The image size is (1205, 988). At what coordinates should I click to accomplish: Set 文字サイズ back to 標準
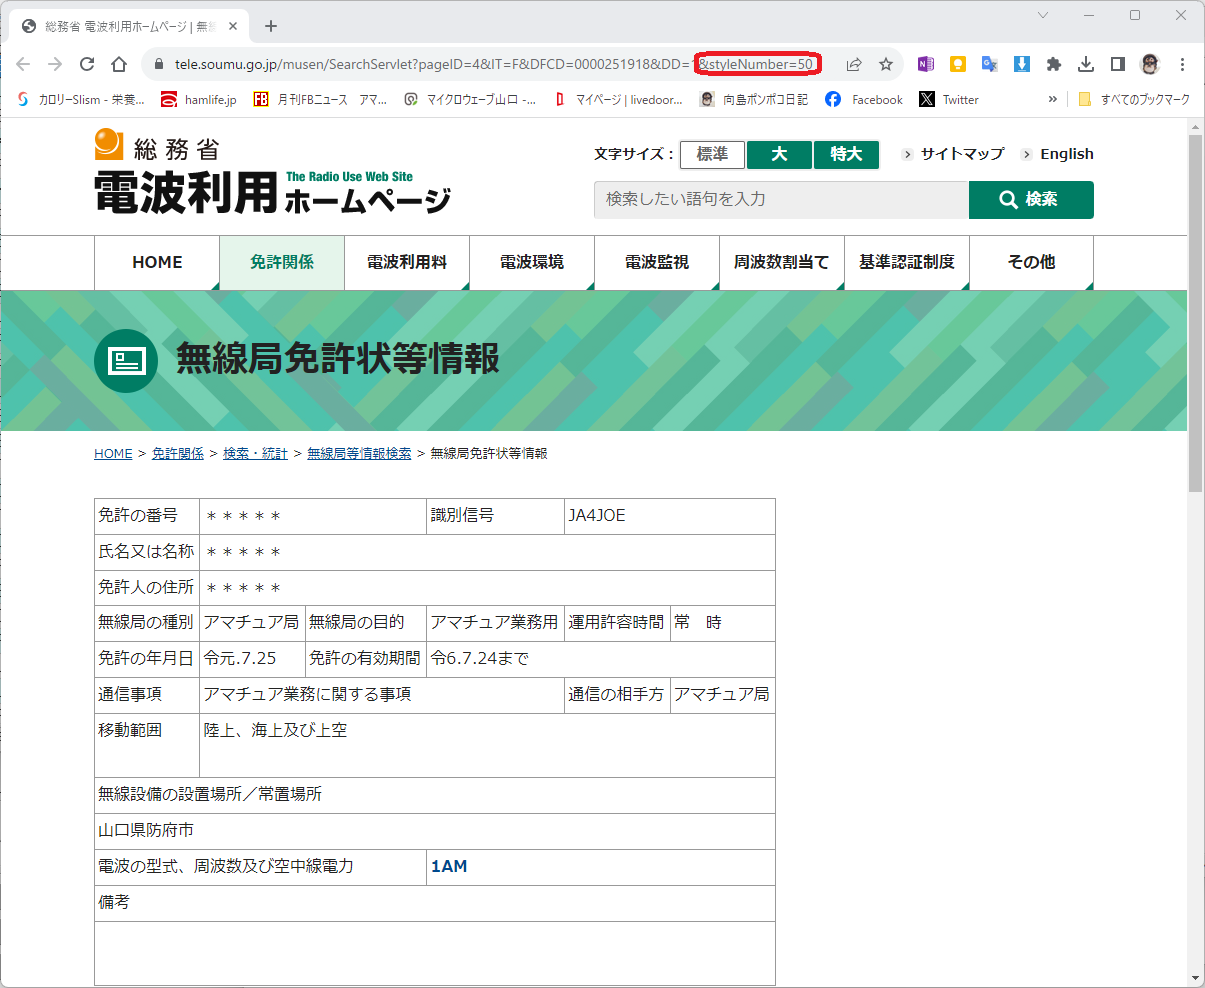711,155
